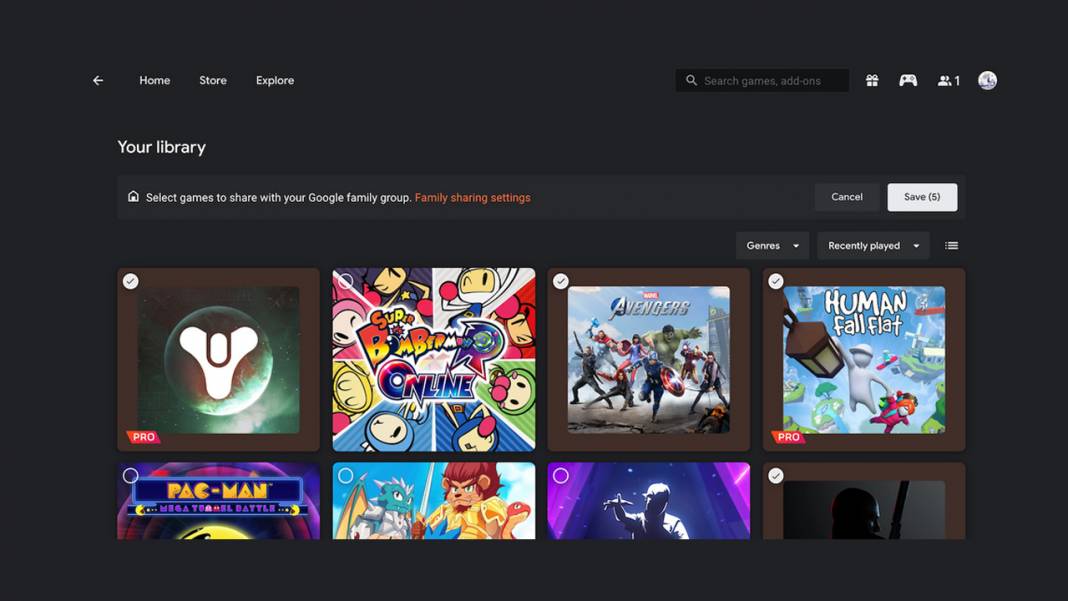Screen dimensions: 1068x601
Task: Switch to the Store tab
Action: click(x=212, y=80)
